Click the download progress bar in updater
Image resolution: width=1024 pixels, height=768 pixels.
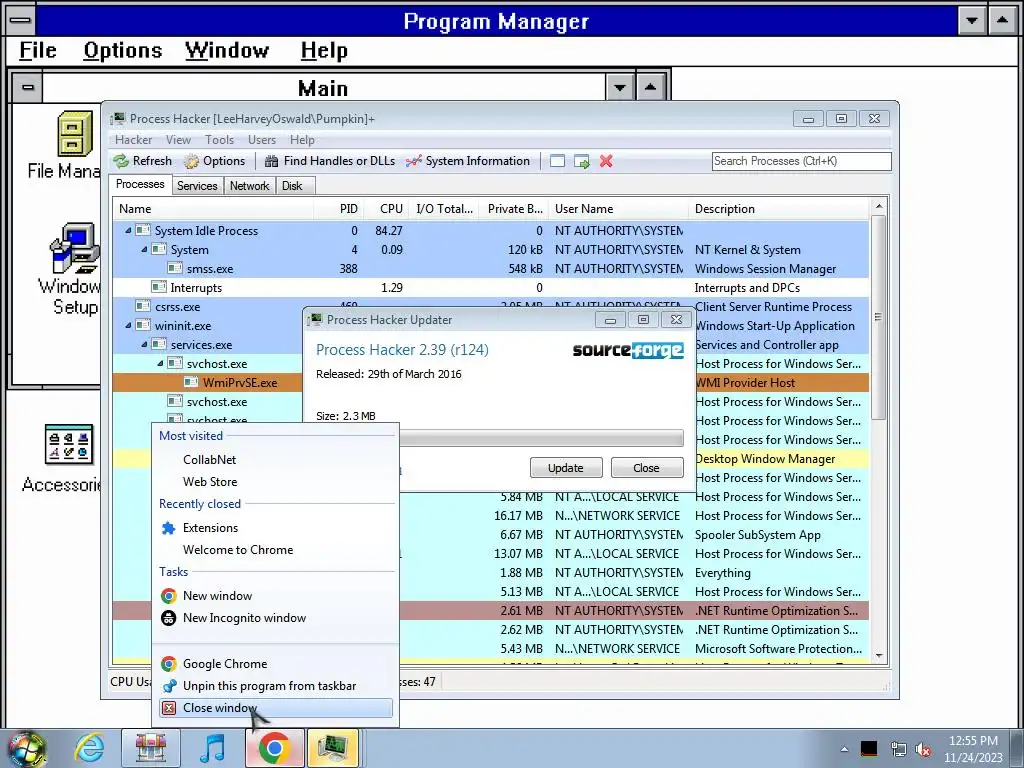click(x=541, y=438)
